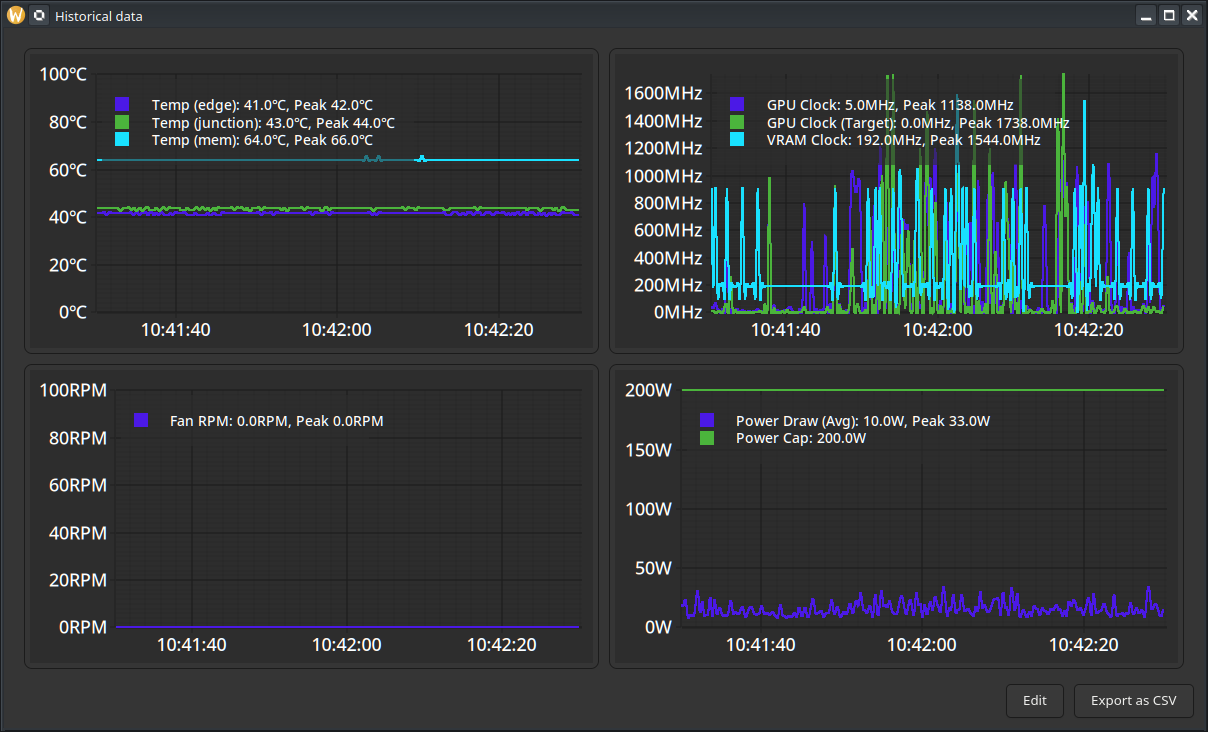Minimize the Historical data window
This screenshot has height=732, width=1208.
click(x=1146, y=15)
